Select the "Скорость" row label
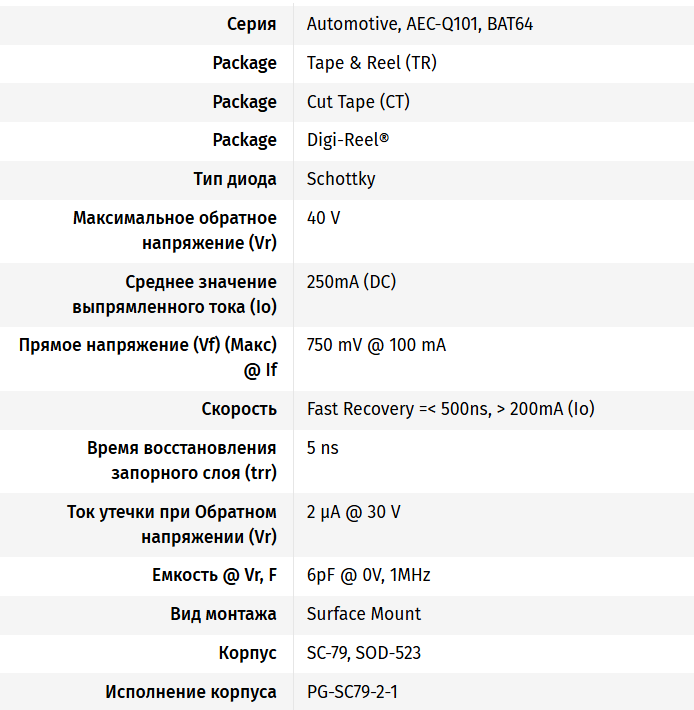The width and height of the screenshot is (694, 710). pyautogui.click(x=239, y=409)
